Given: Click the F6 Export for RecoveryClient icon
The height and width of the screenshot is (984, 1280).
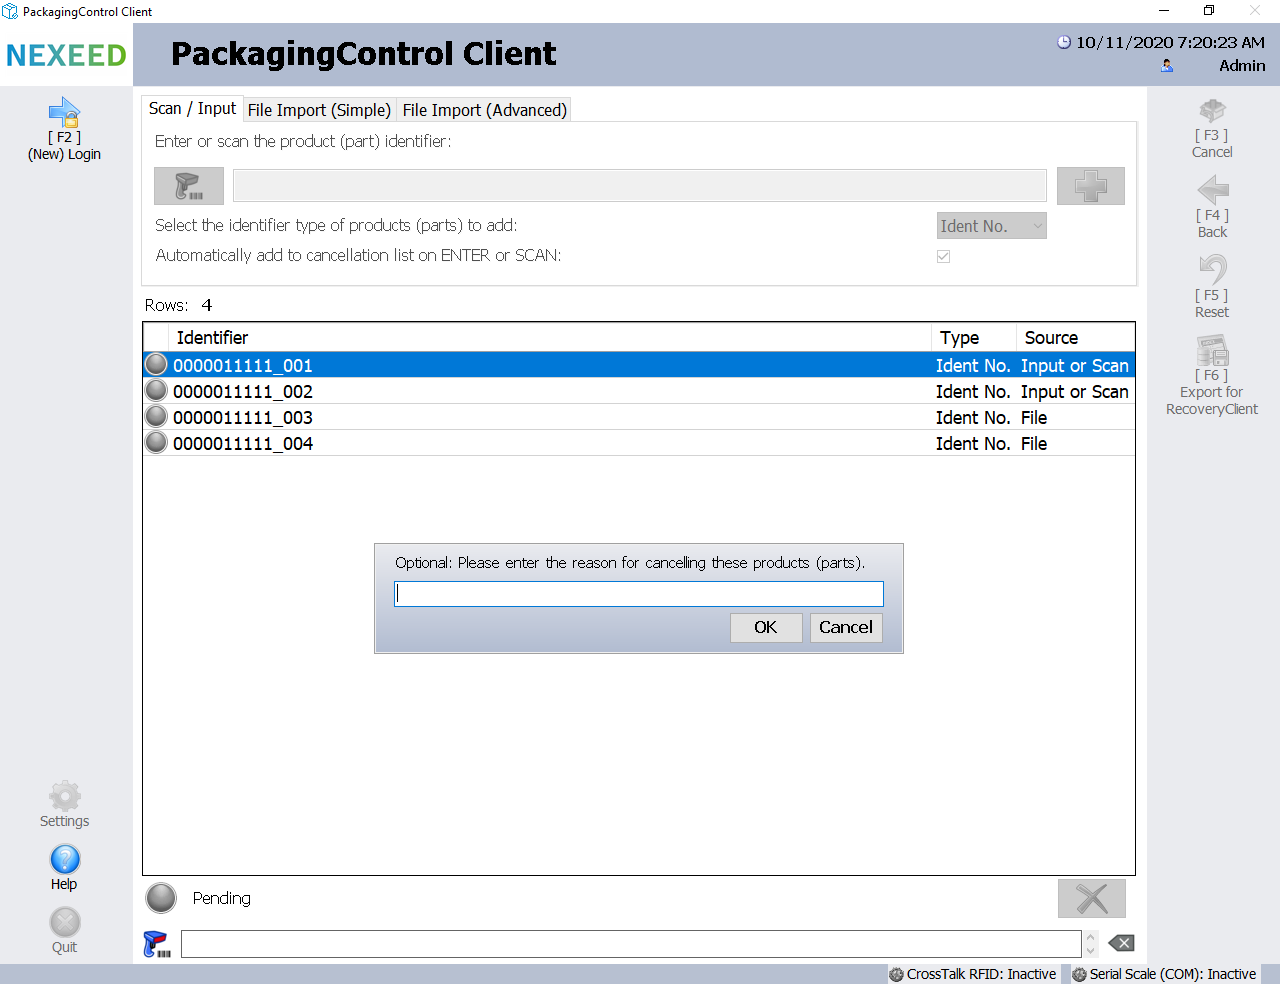Looking at the screenshot, I should point(1212,351).
